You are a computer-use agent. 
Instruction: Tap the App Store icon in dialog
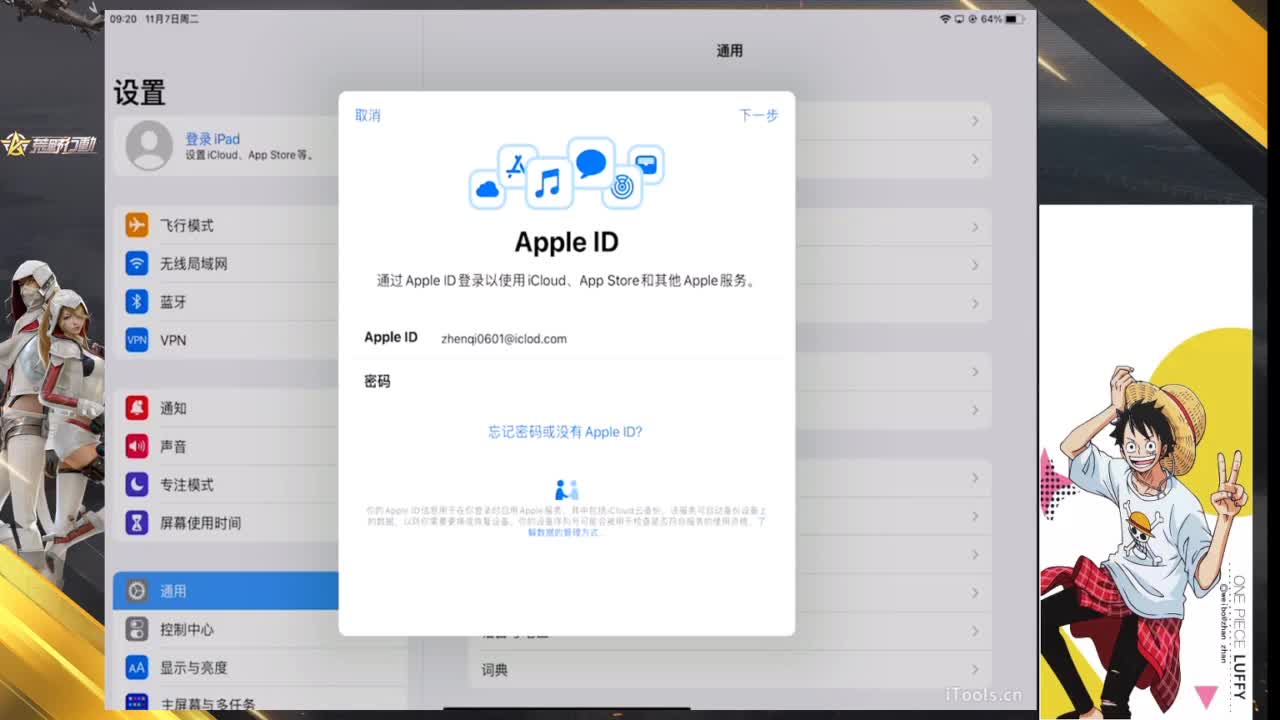515,165
